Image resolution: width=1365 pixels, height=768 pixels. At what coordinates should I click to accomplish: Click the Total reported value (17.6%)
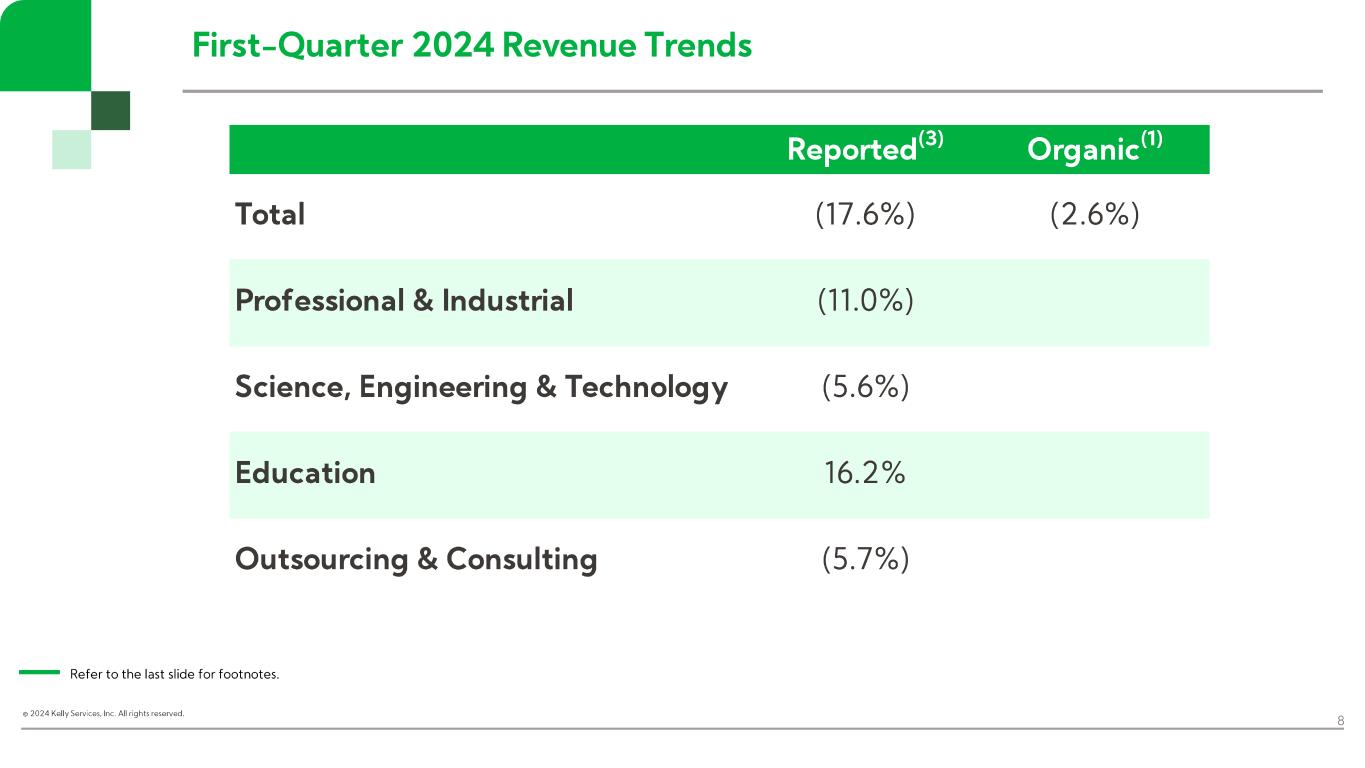[x=865, y=215]
